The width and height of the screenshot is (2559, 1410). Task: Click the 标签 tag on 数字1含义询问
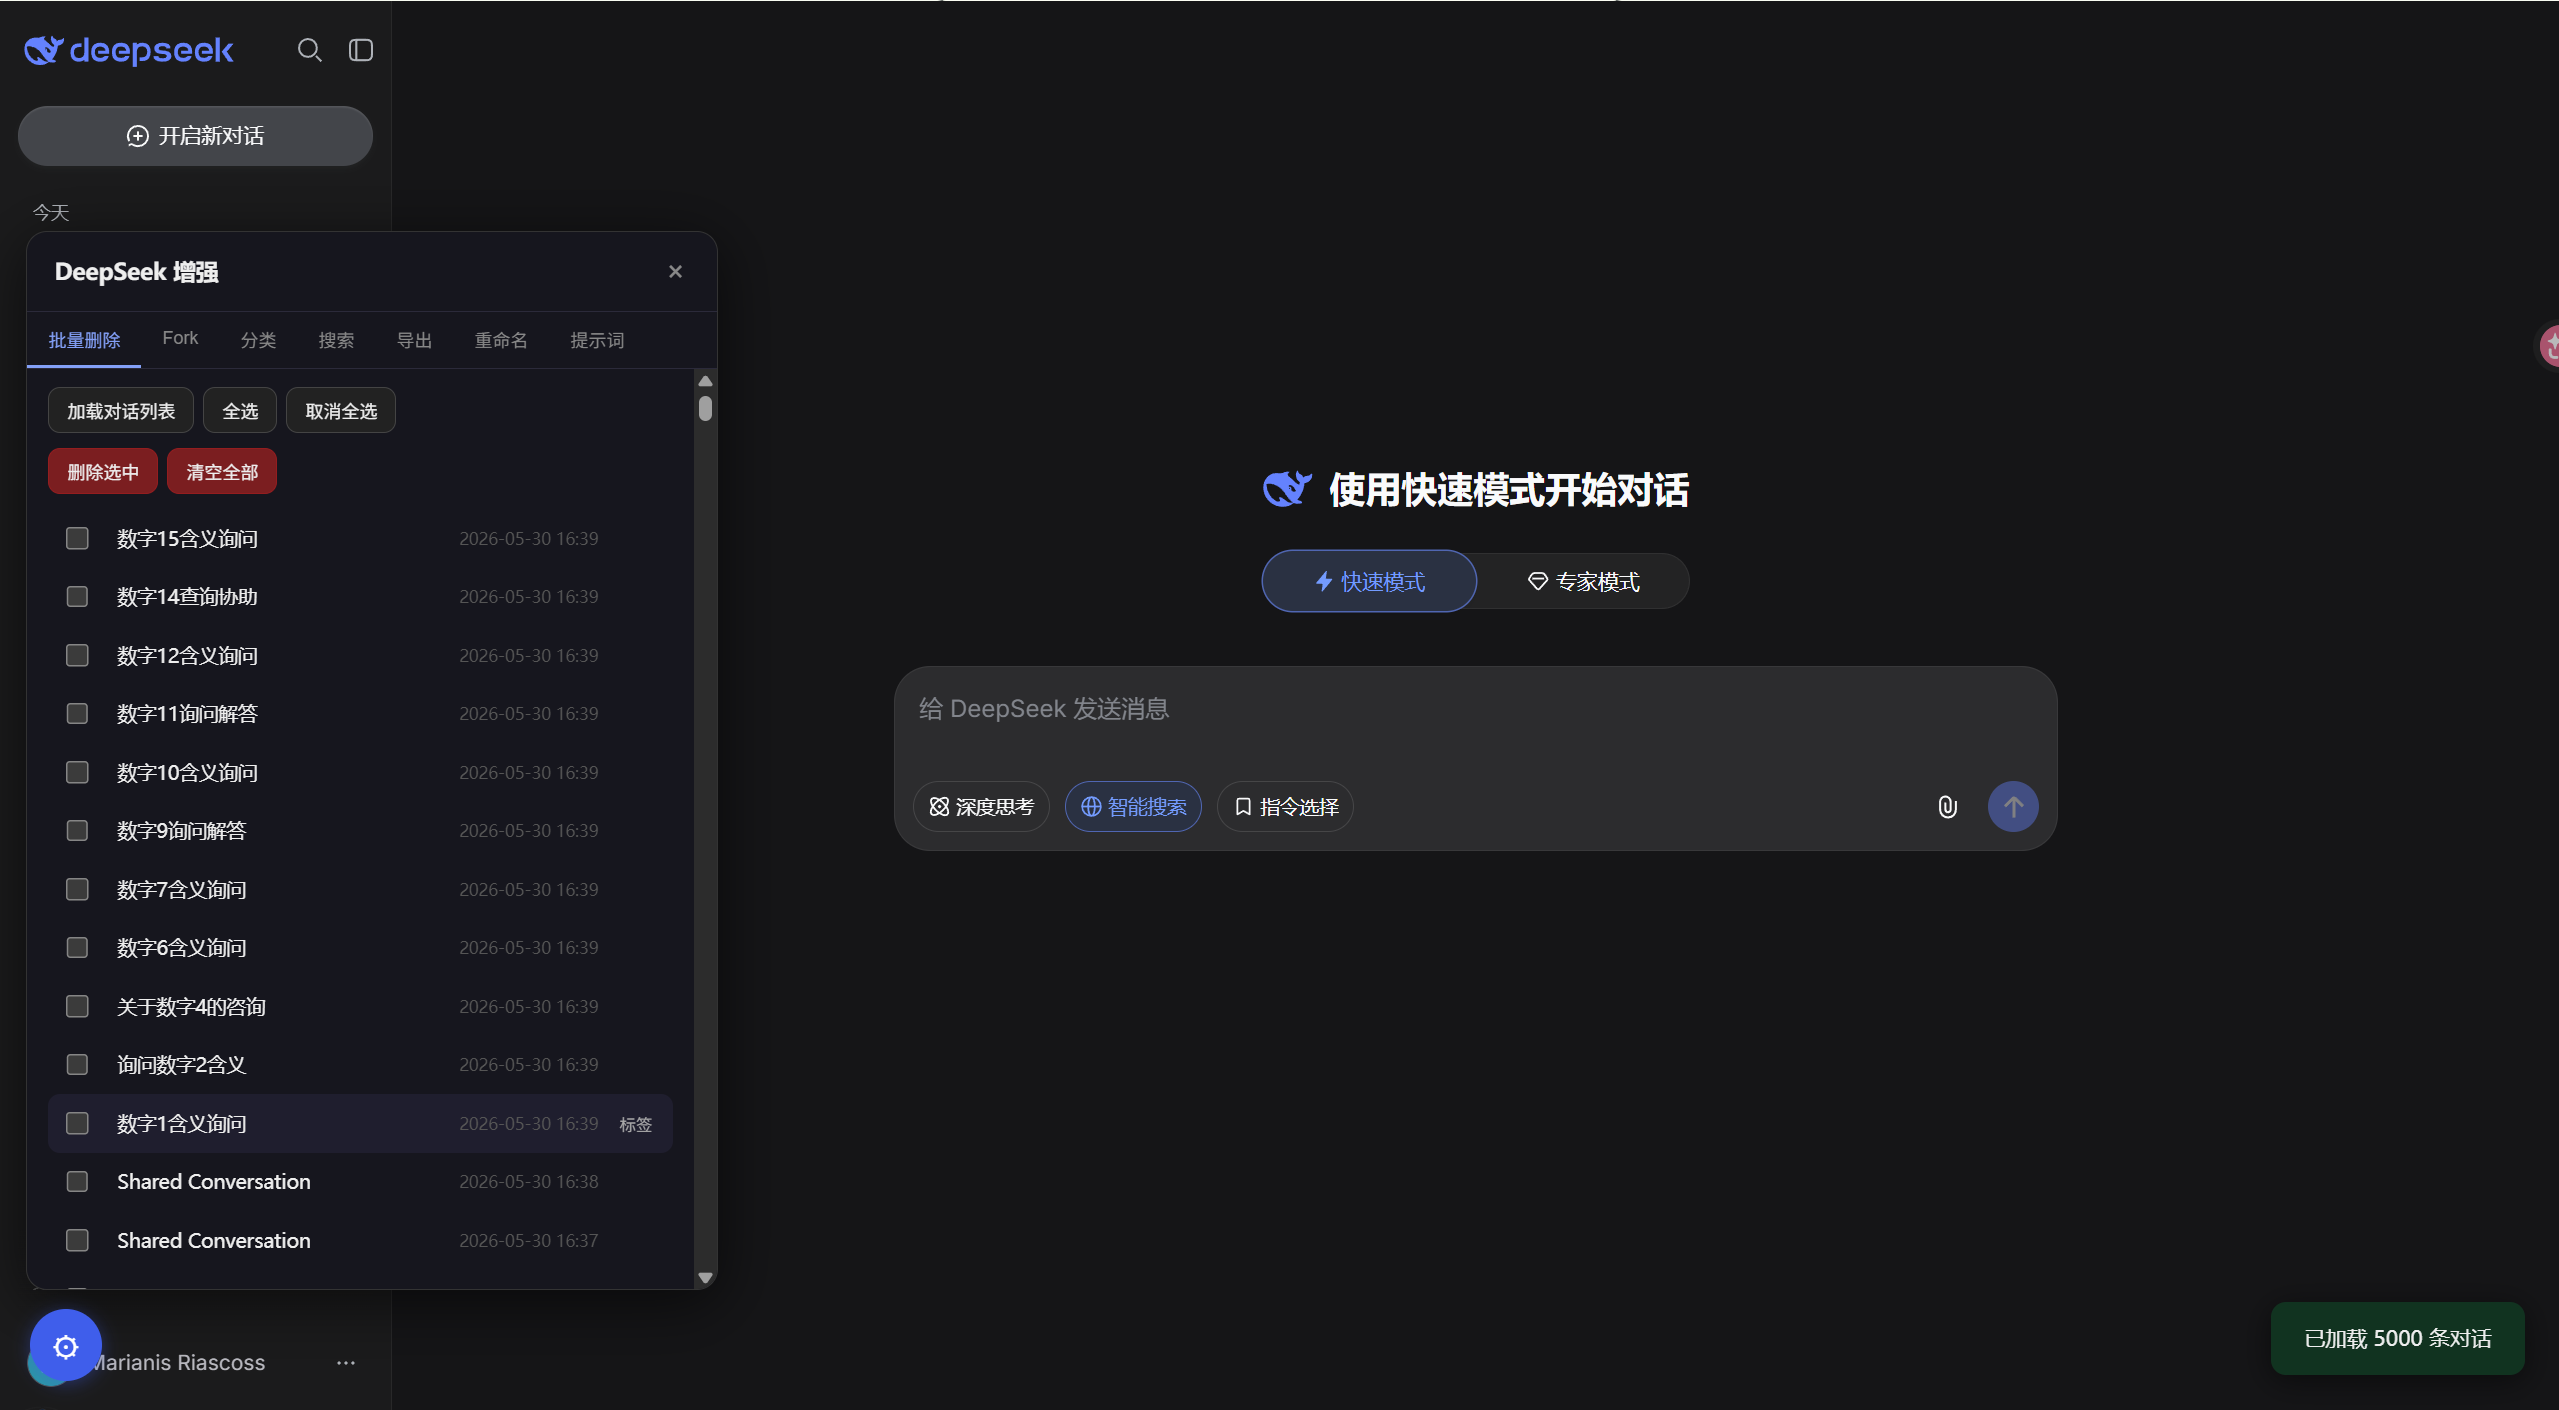[636, 1125]
